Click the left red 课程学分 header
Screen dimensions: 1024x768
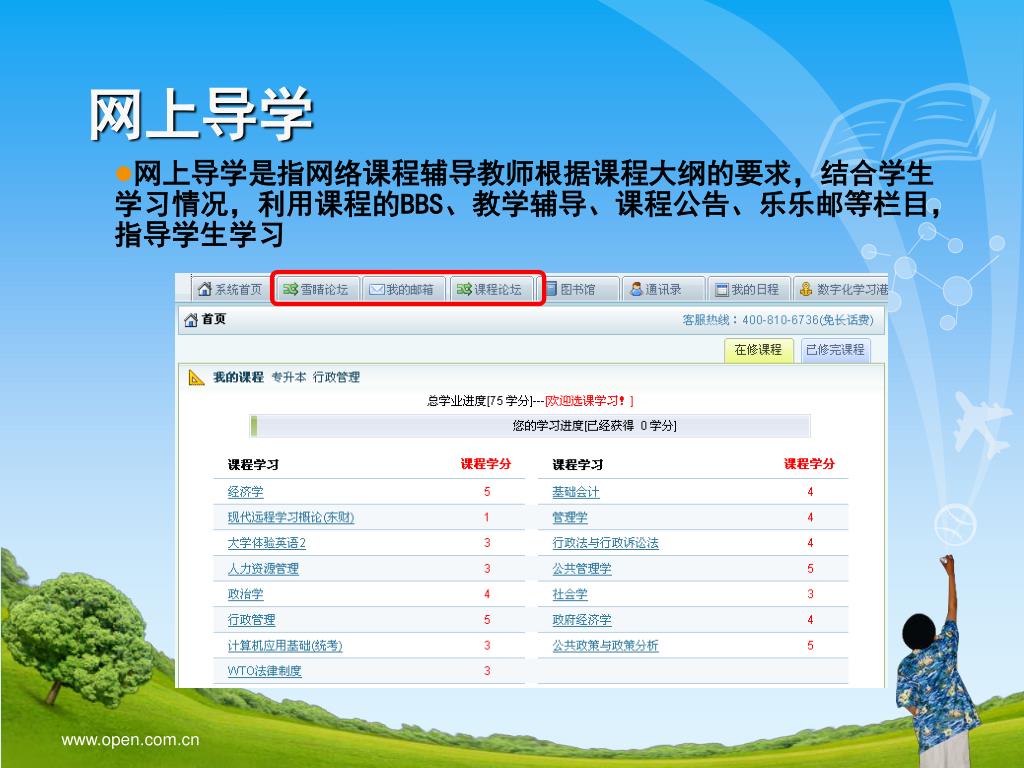[x=486, y=464]
